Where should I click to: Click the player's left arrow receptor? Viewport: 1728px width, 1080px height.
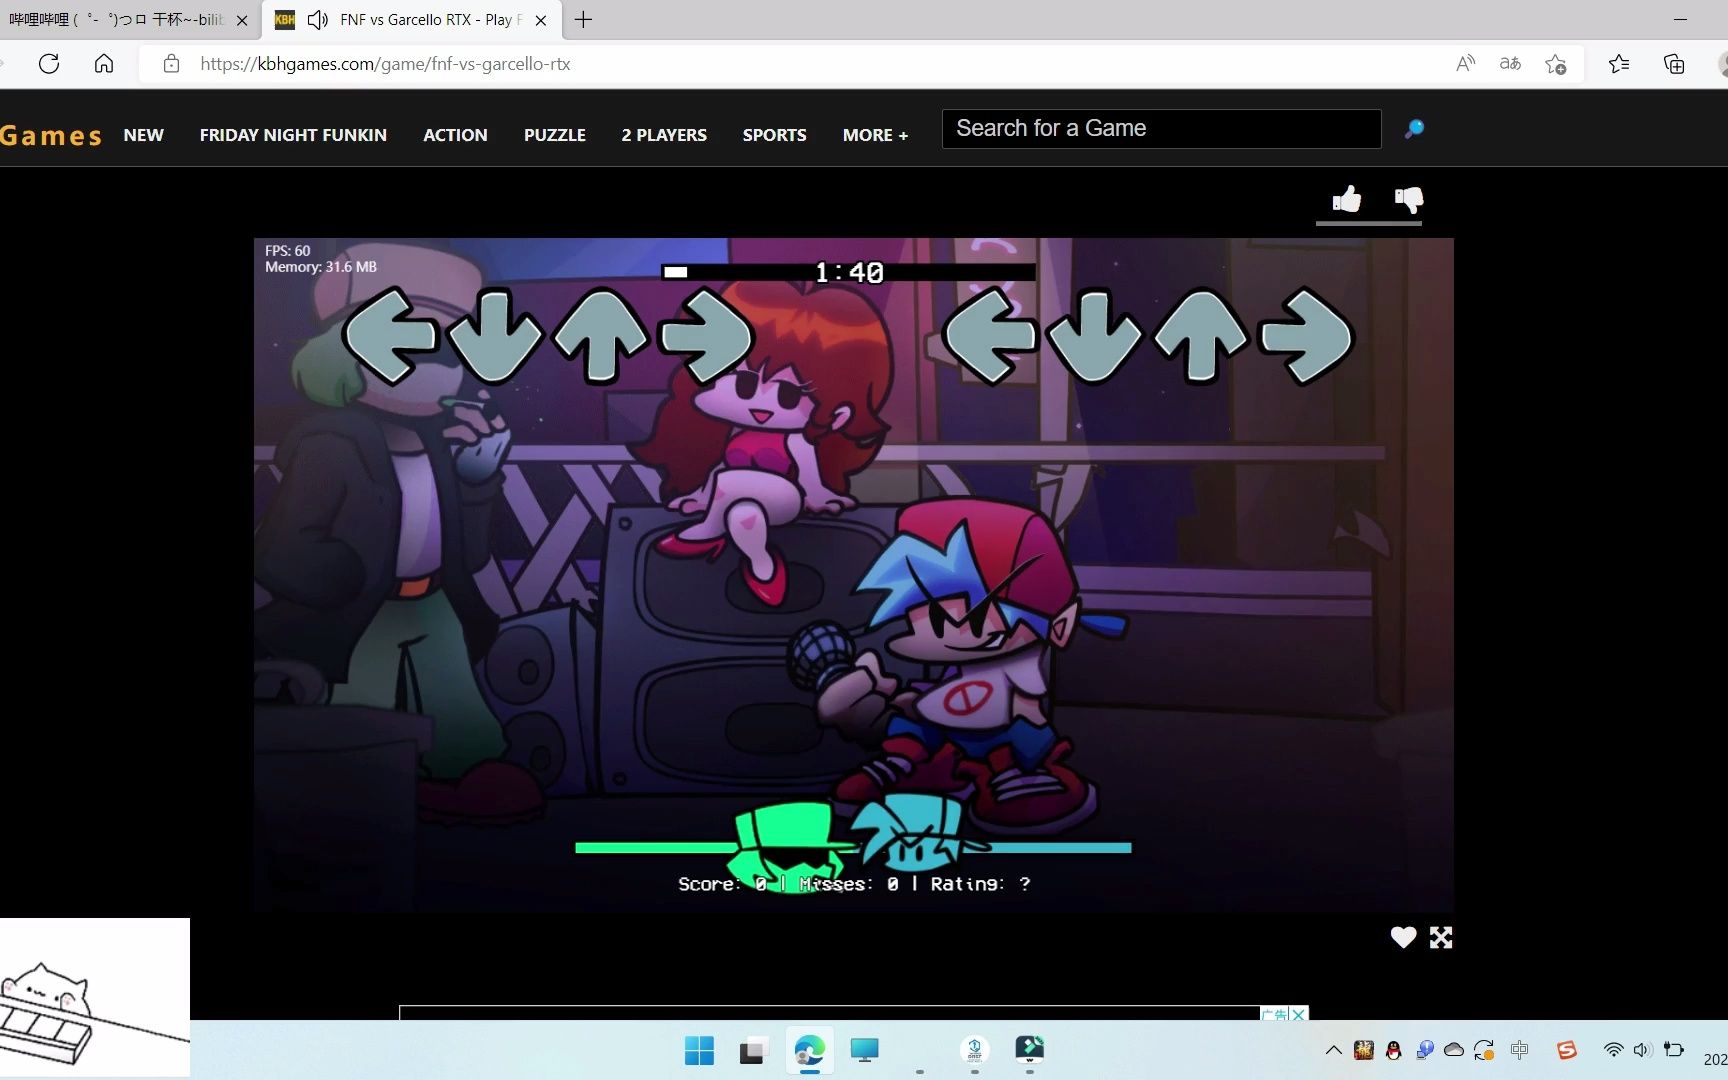coord(990,336)
